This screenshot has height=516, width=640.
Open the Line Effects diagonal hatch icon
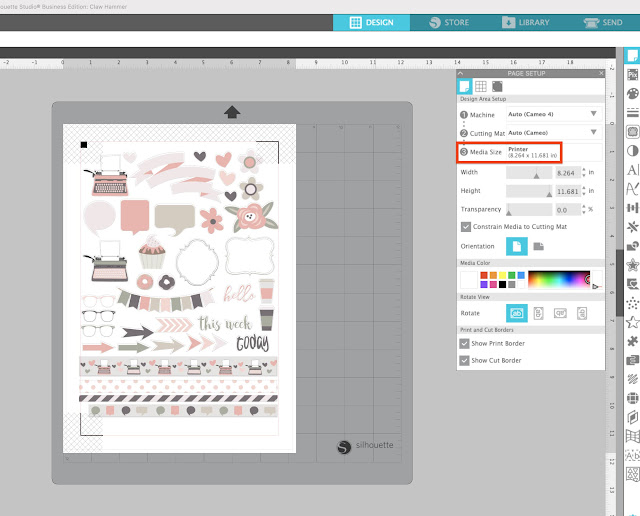[632, 379]
